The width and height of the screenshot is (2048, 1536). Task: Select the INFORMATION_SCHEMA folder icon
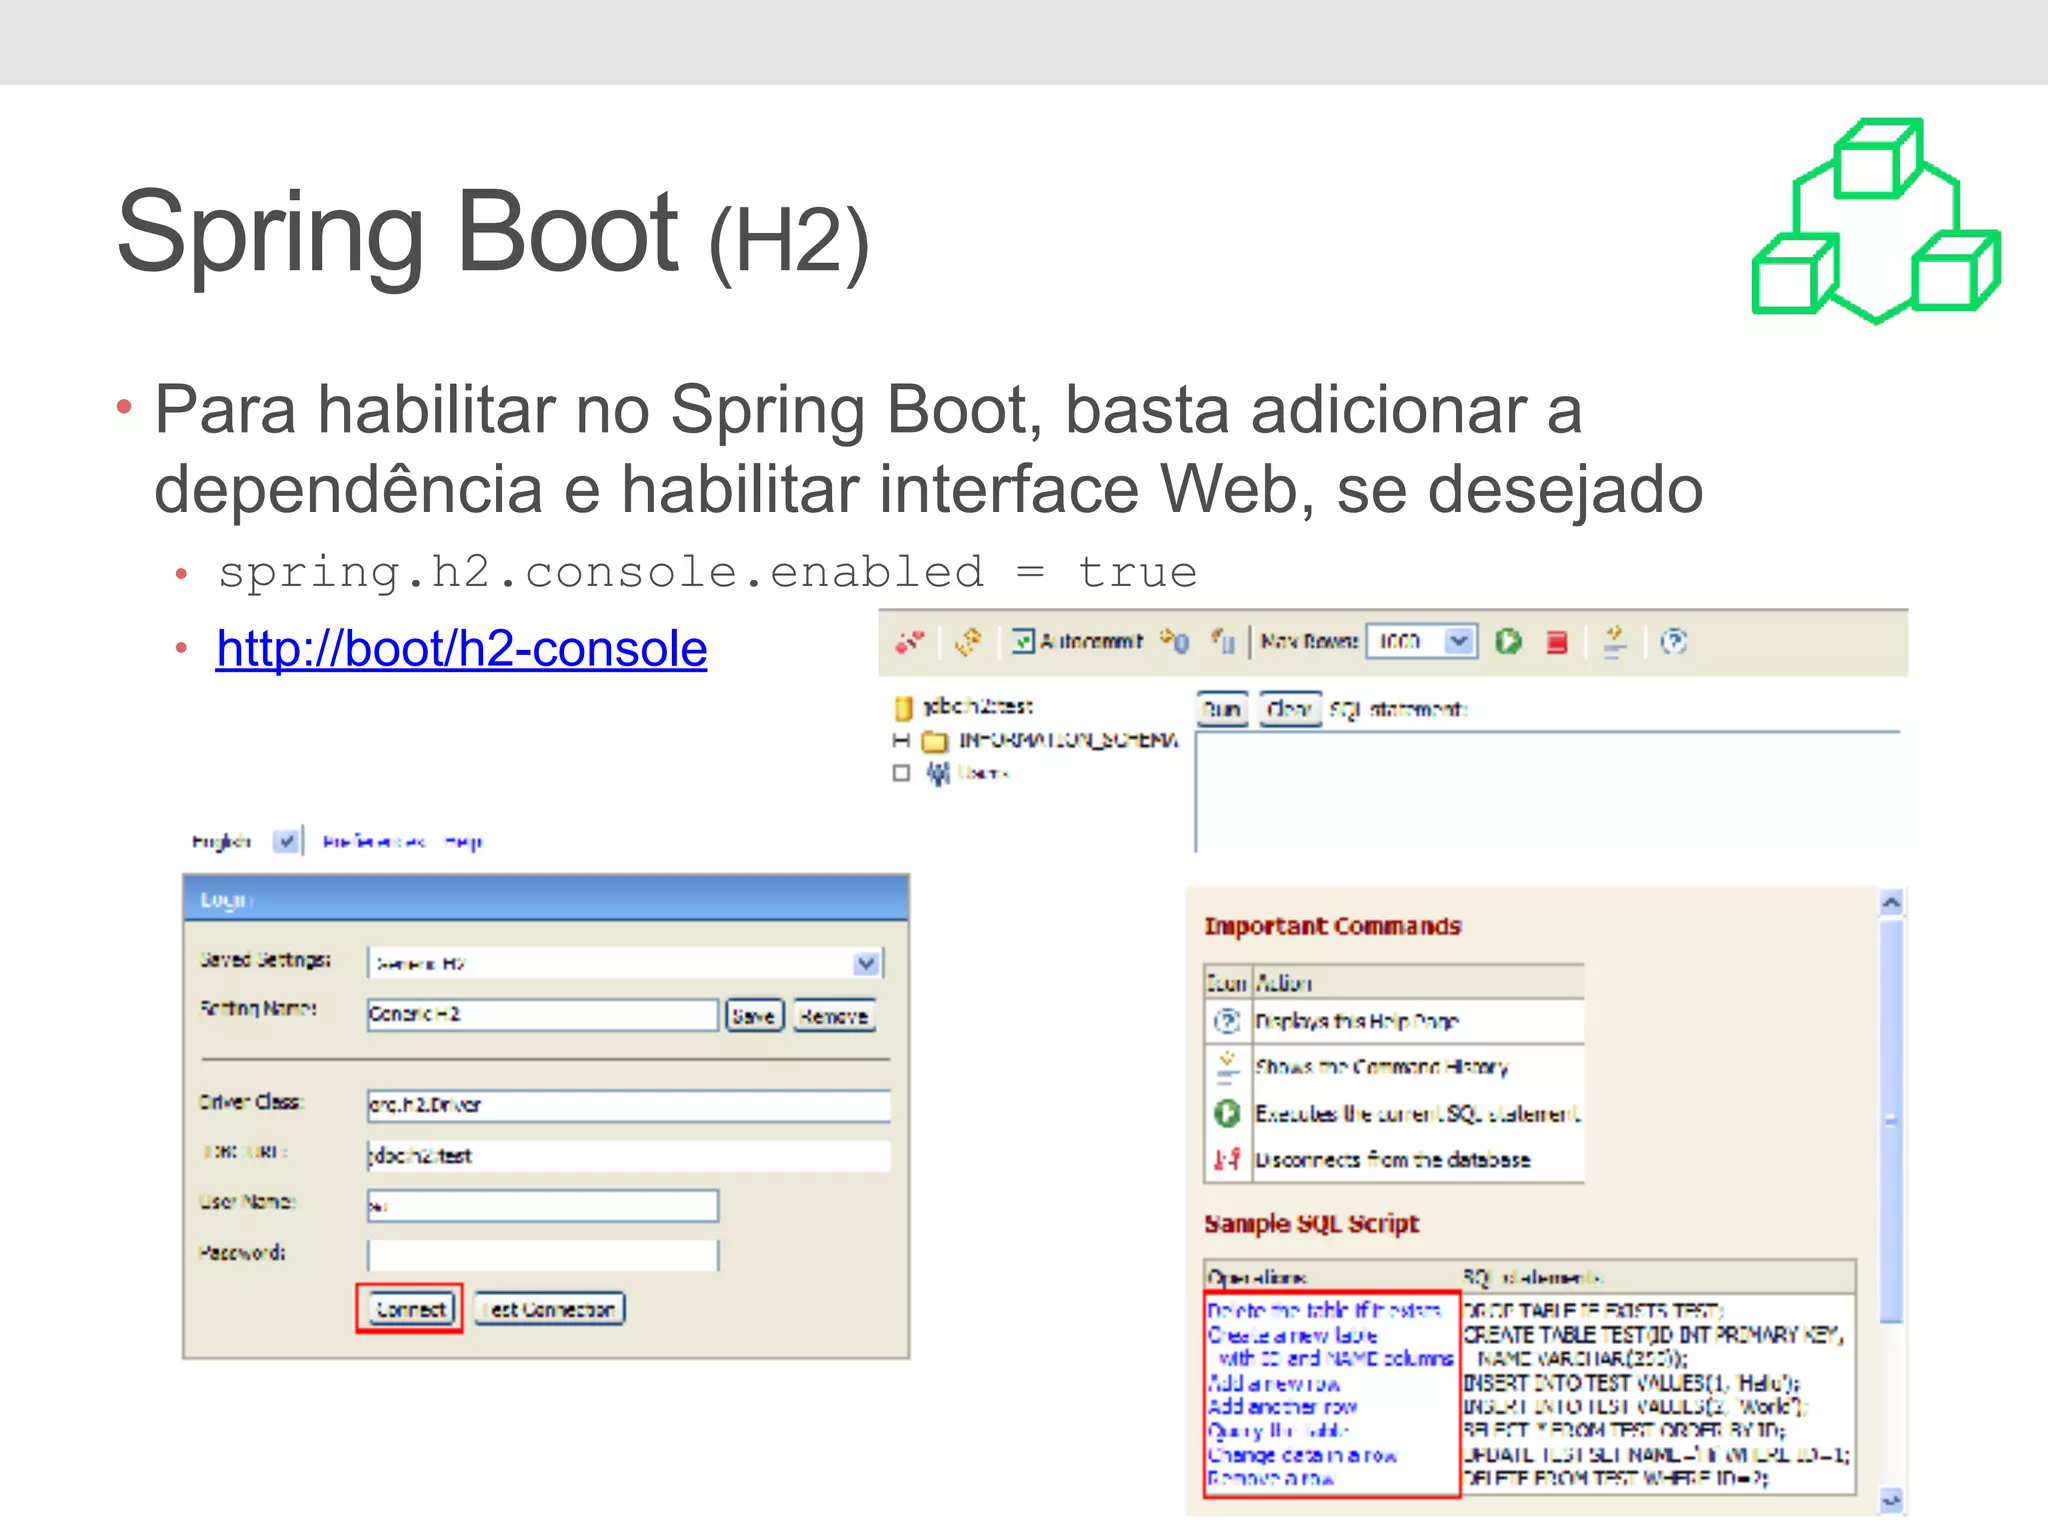934,741
